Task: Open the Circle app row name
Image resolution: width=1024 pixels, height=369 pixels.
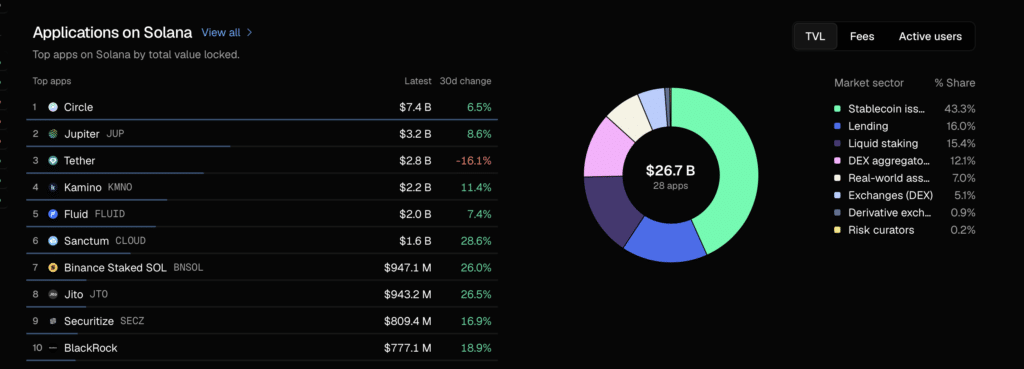Action: [x=78, y=107]
